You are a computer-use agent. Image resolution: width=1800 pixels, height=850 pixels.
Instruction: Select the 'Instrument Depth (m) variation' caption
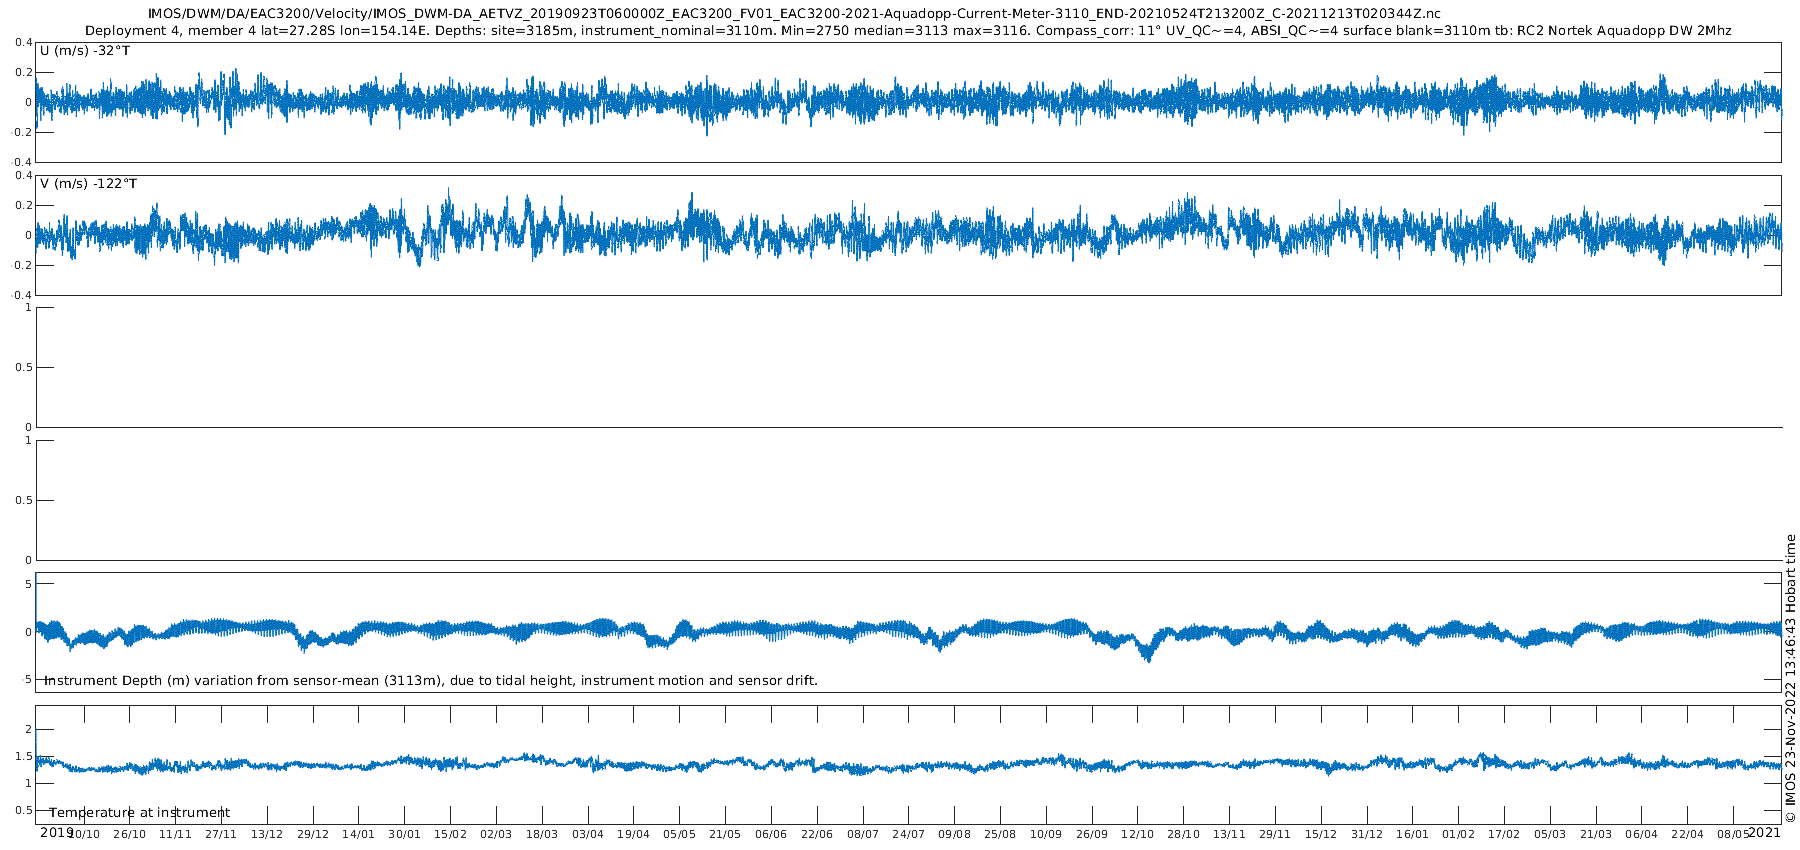[x=431, y=681]
